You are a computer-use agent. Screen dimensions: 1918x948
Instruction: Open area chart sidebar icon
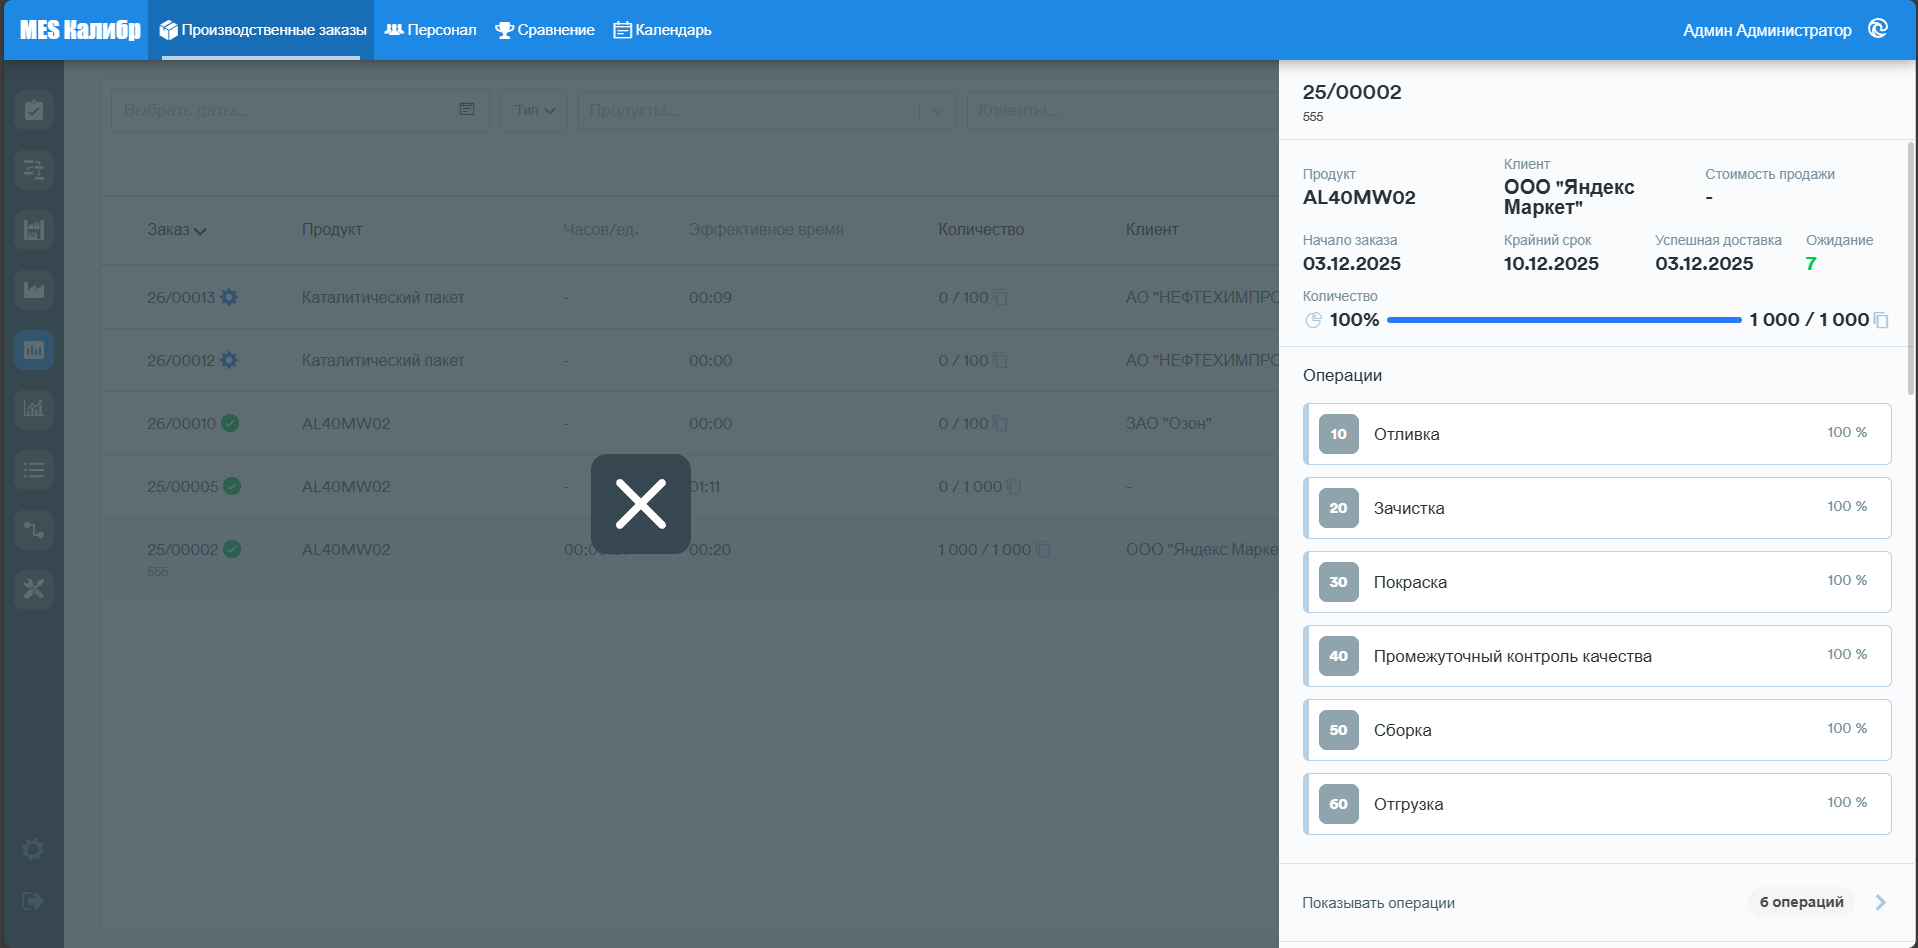34,290
